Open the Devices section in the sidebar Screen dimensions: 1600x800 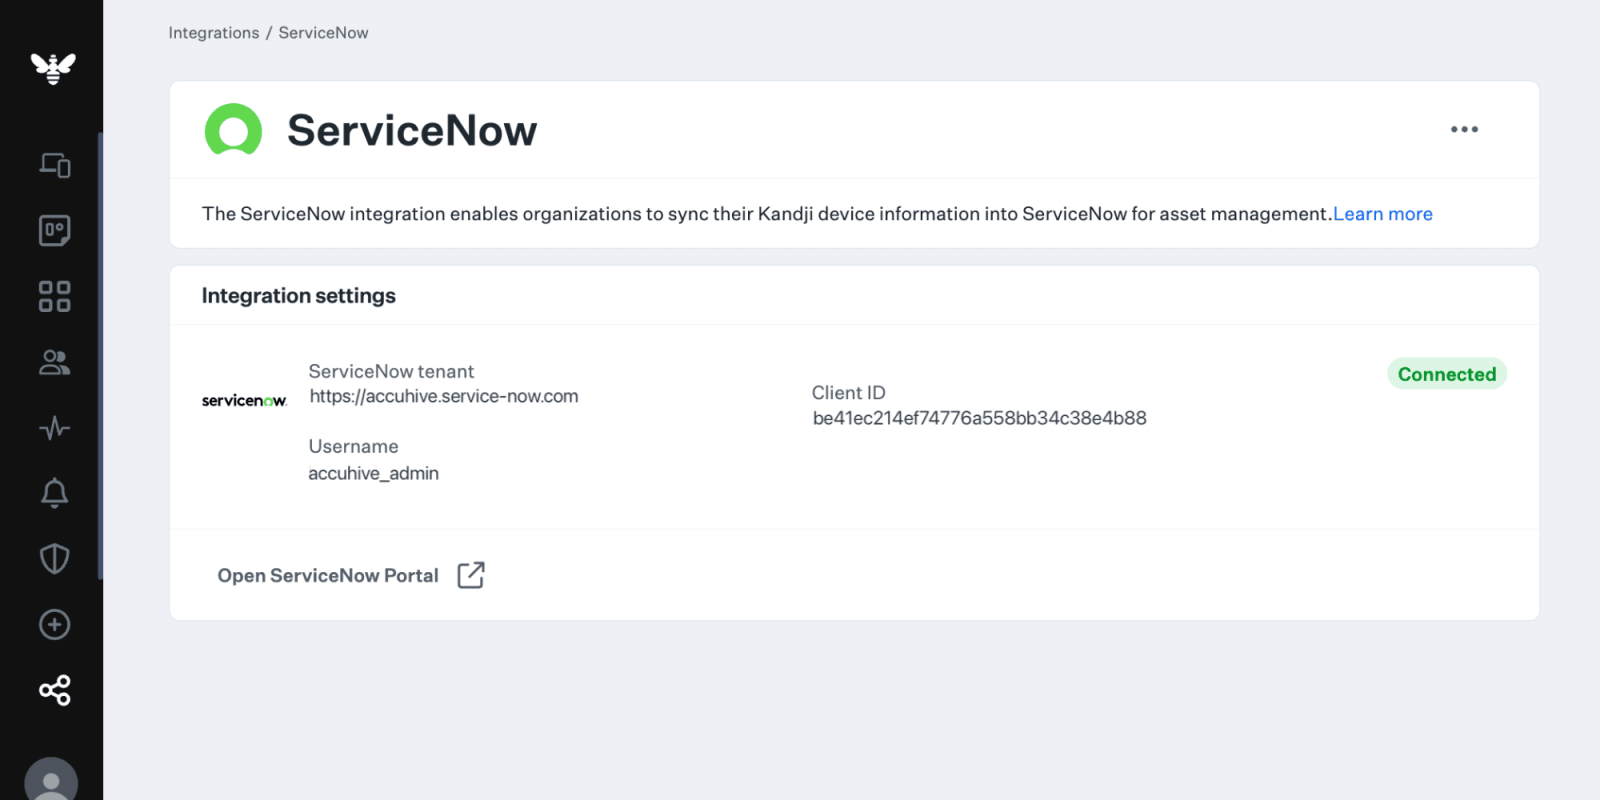(x=54, y=166)
